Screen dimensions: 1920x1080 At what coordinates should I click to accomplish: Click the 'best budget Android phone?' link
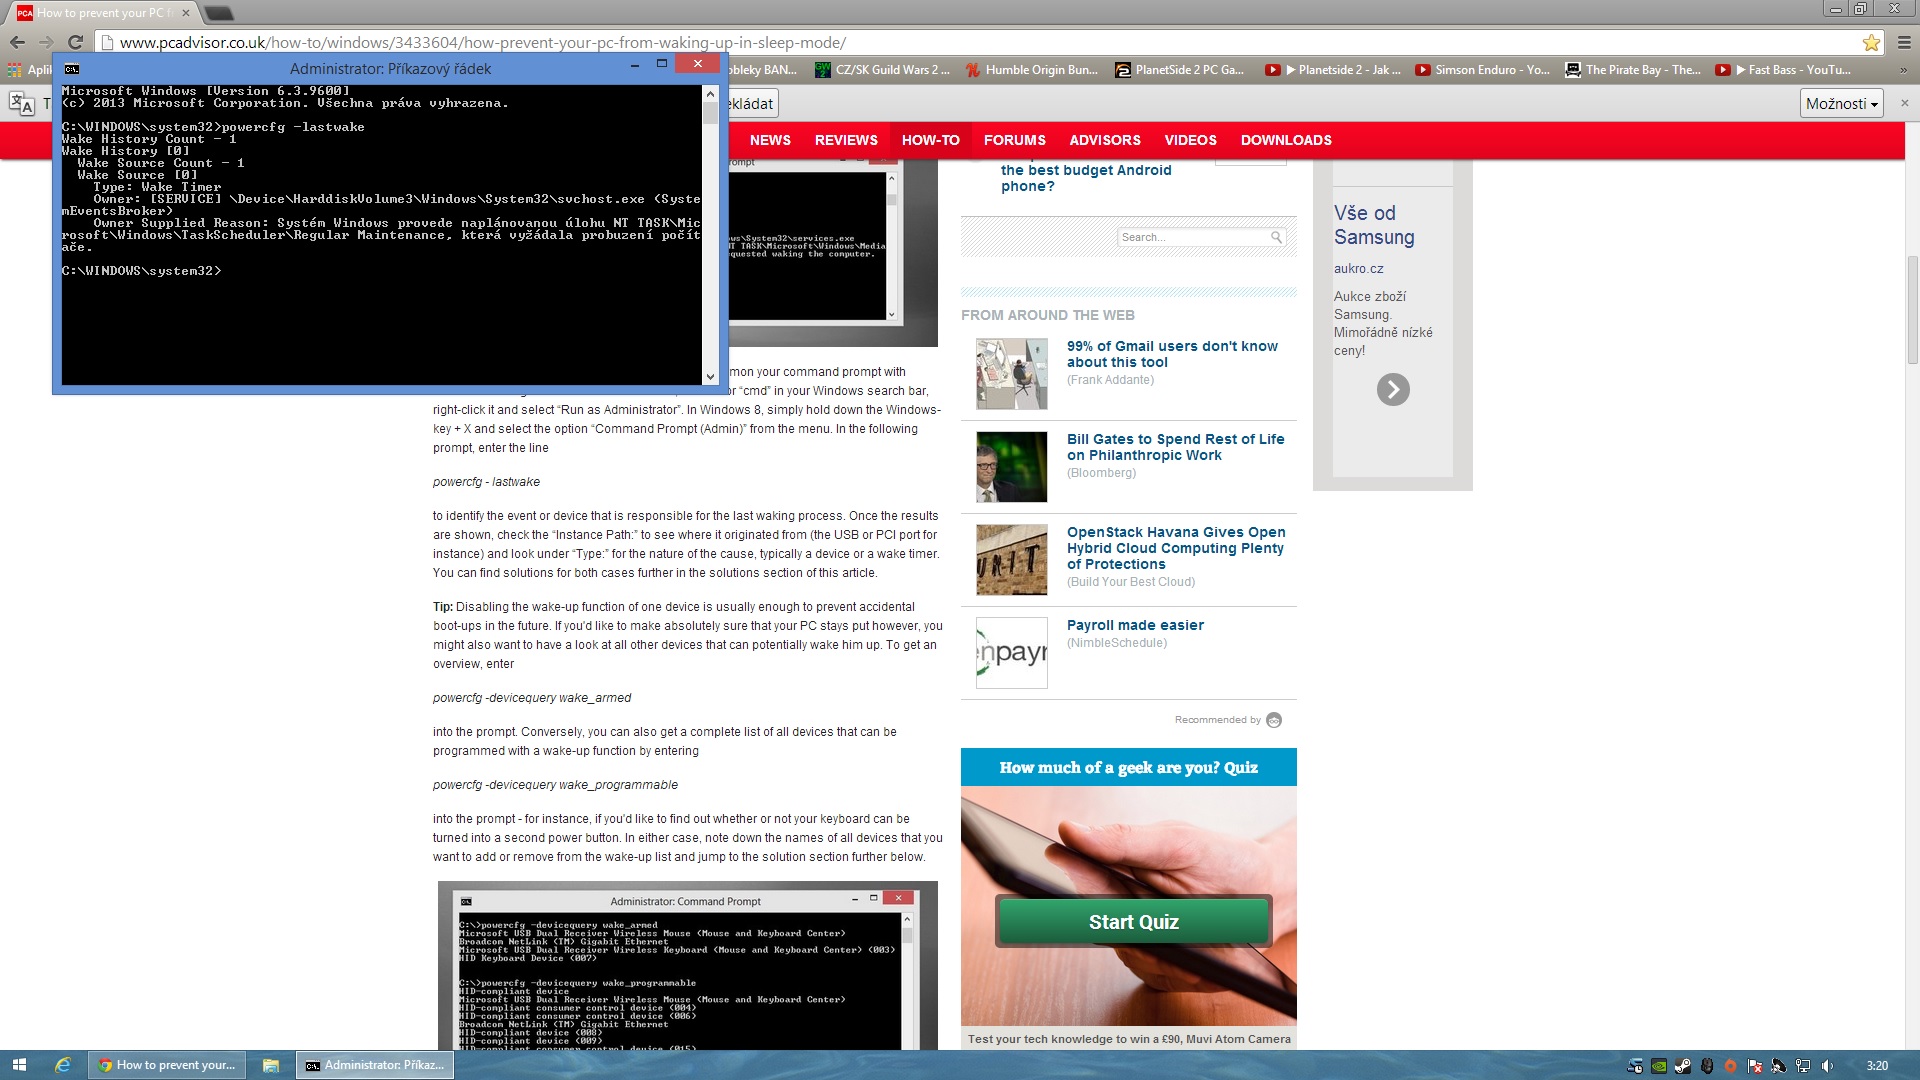point(1086,178)
